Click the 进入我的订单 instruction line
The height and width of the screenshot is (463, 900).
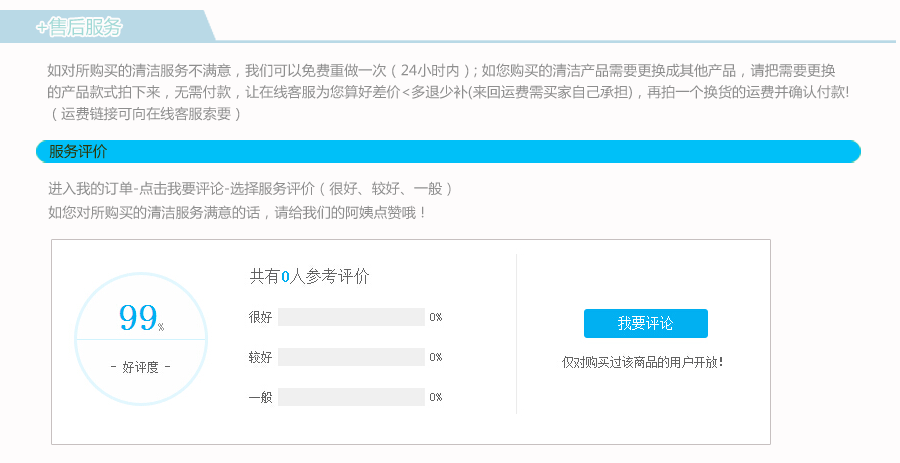click(250, 188)
